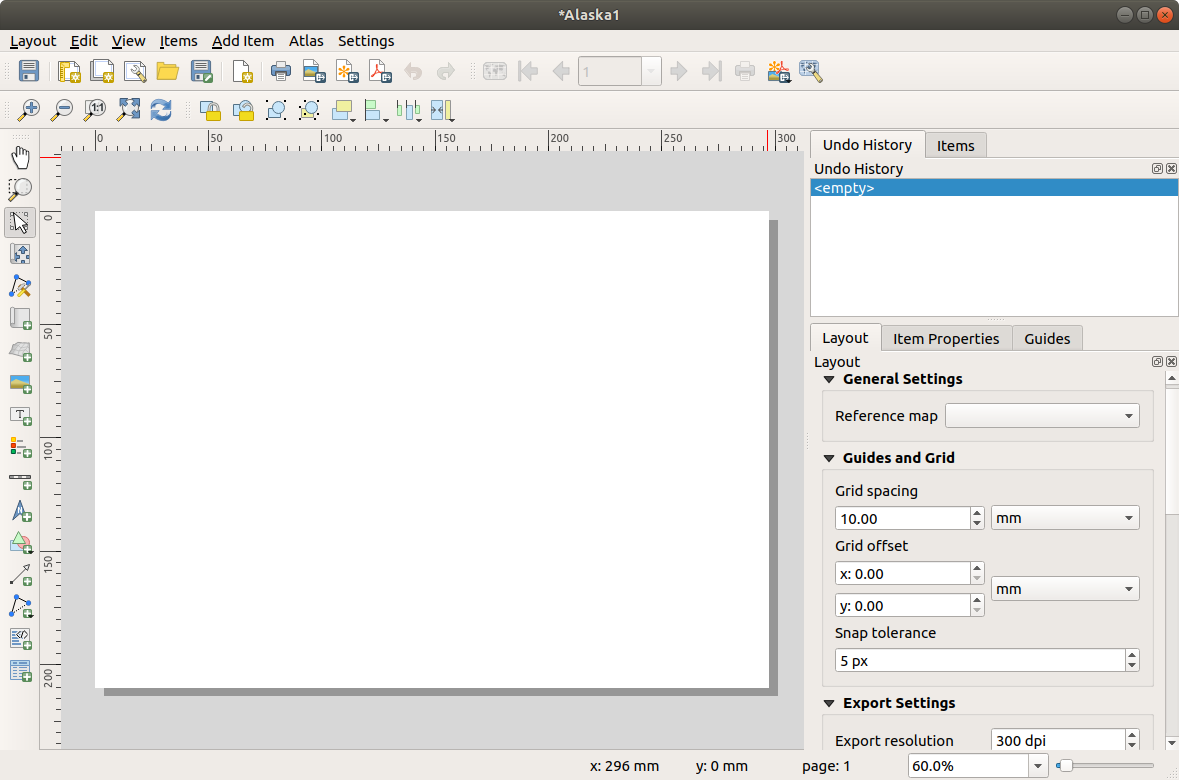Pick the Add North Arrow tool
1179x780 pixels.
click(x=20, y=511)
